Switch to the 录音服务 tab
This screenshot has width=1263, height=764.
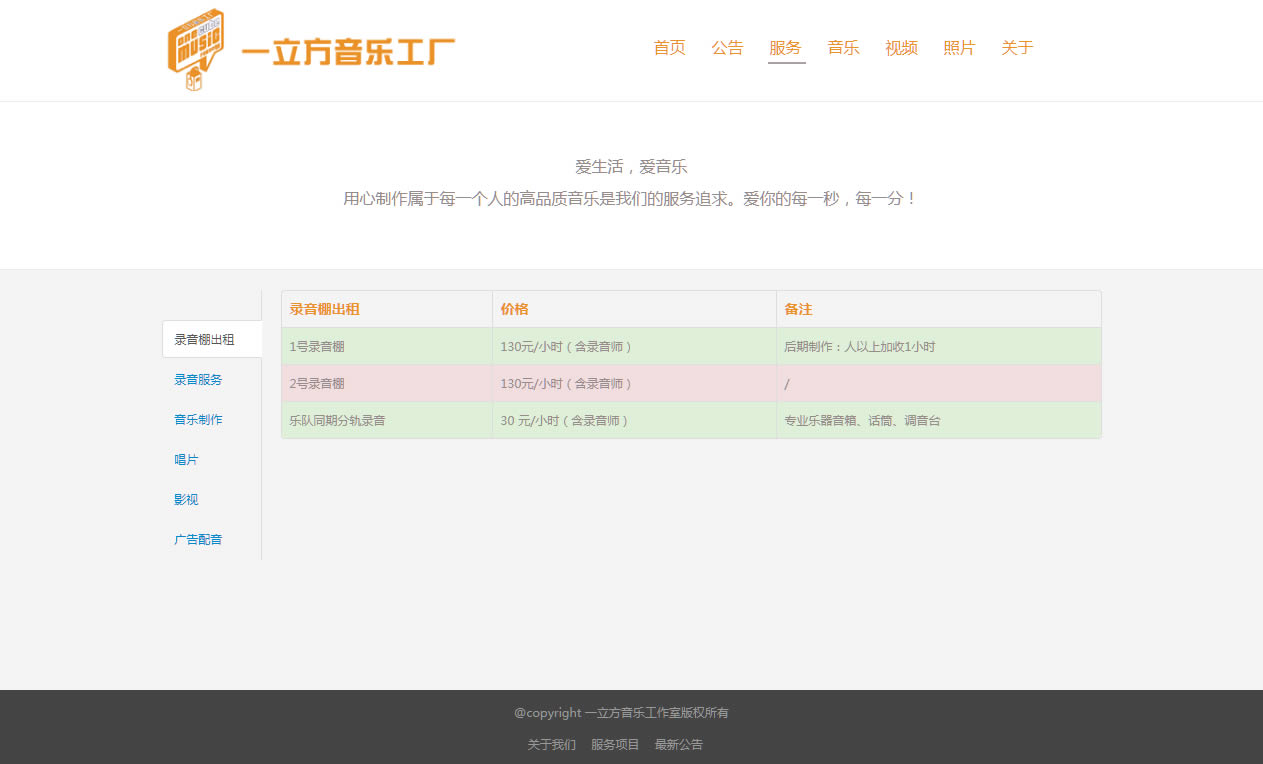(198, 380)
